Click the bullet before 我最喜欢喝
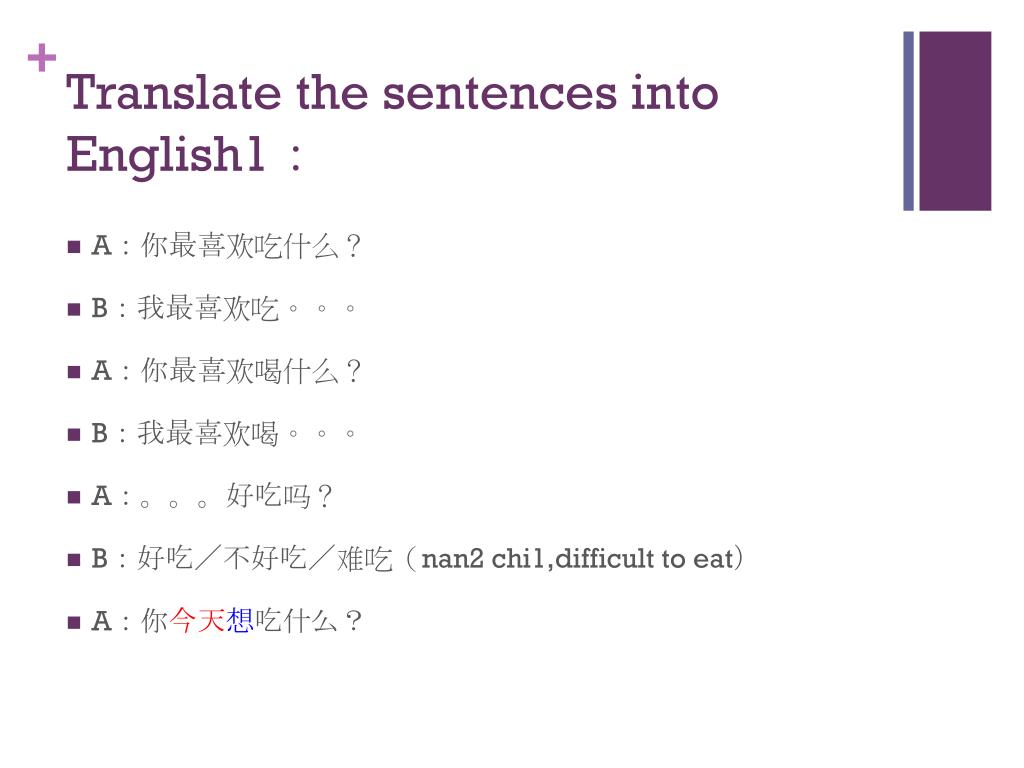The width and height of the screenshot is (1024, 768). (74, 434)
